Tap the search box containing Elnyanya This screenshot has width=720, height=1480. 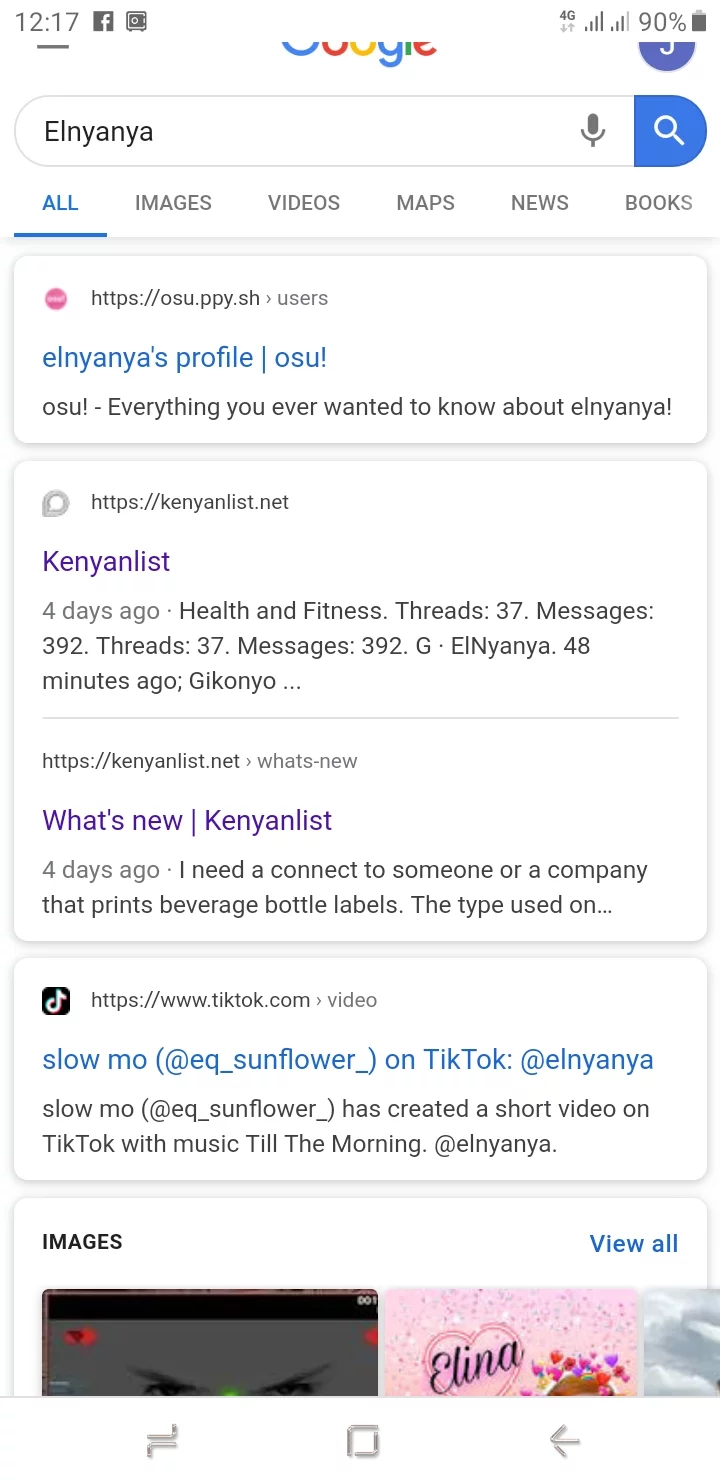300,131
